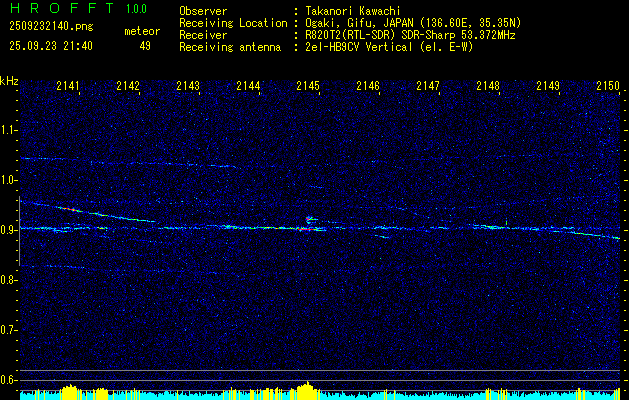Click the Receiver field label
This screenshot has height=400, width=629.
(203, 35)
